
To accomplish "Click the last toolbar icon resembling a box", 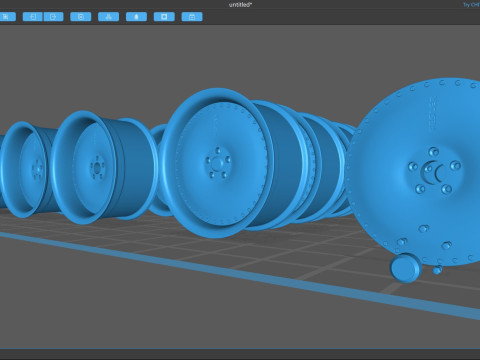I will pyautogui.click(x=192, y=17).
